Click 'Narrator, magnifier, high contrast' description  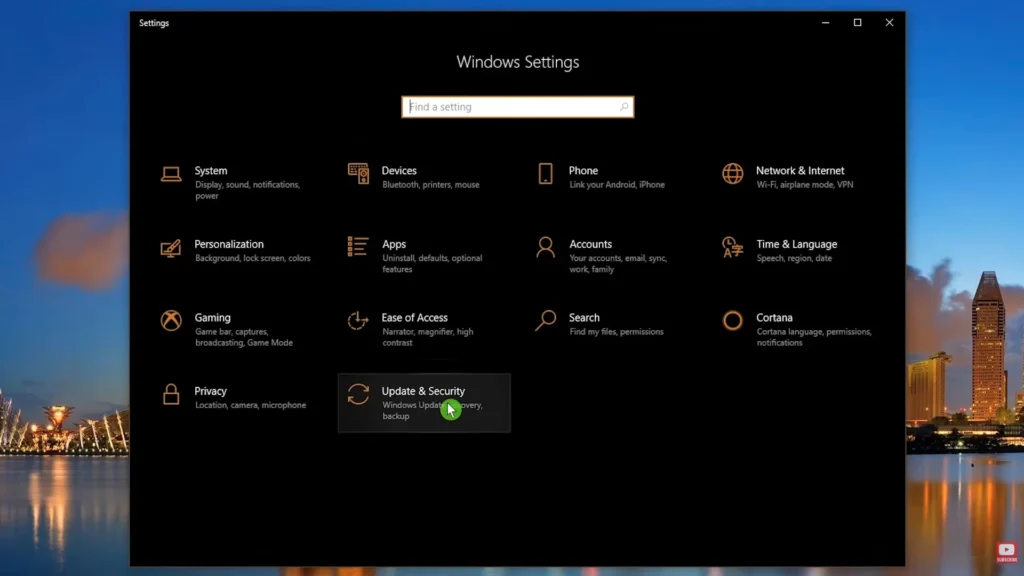[428, 337]
